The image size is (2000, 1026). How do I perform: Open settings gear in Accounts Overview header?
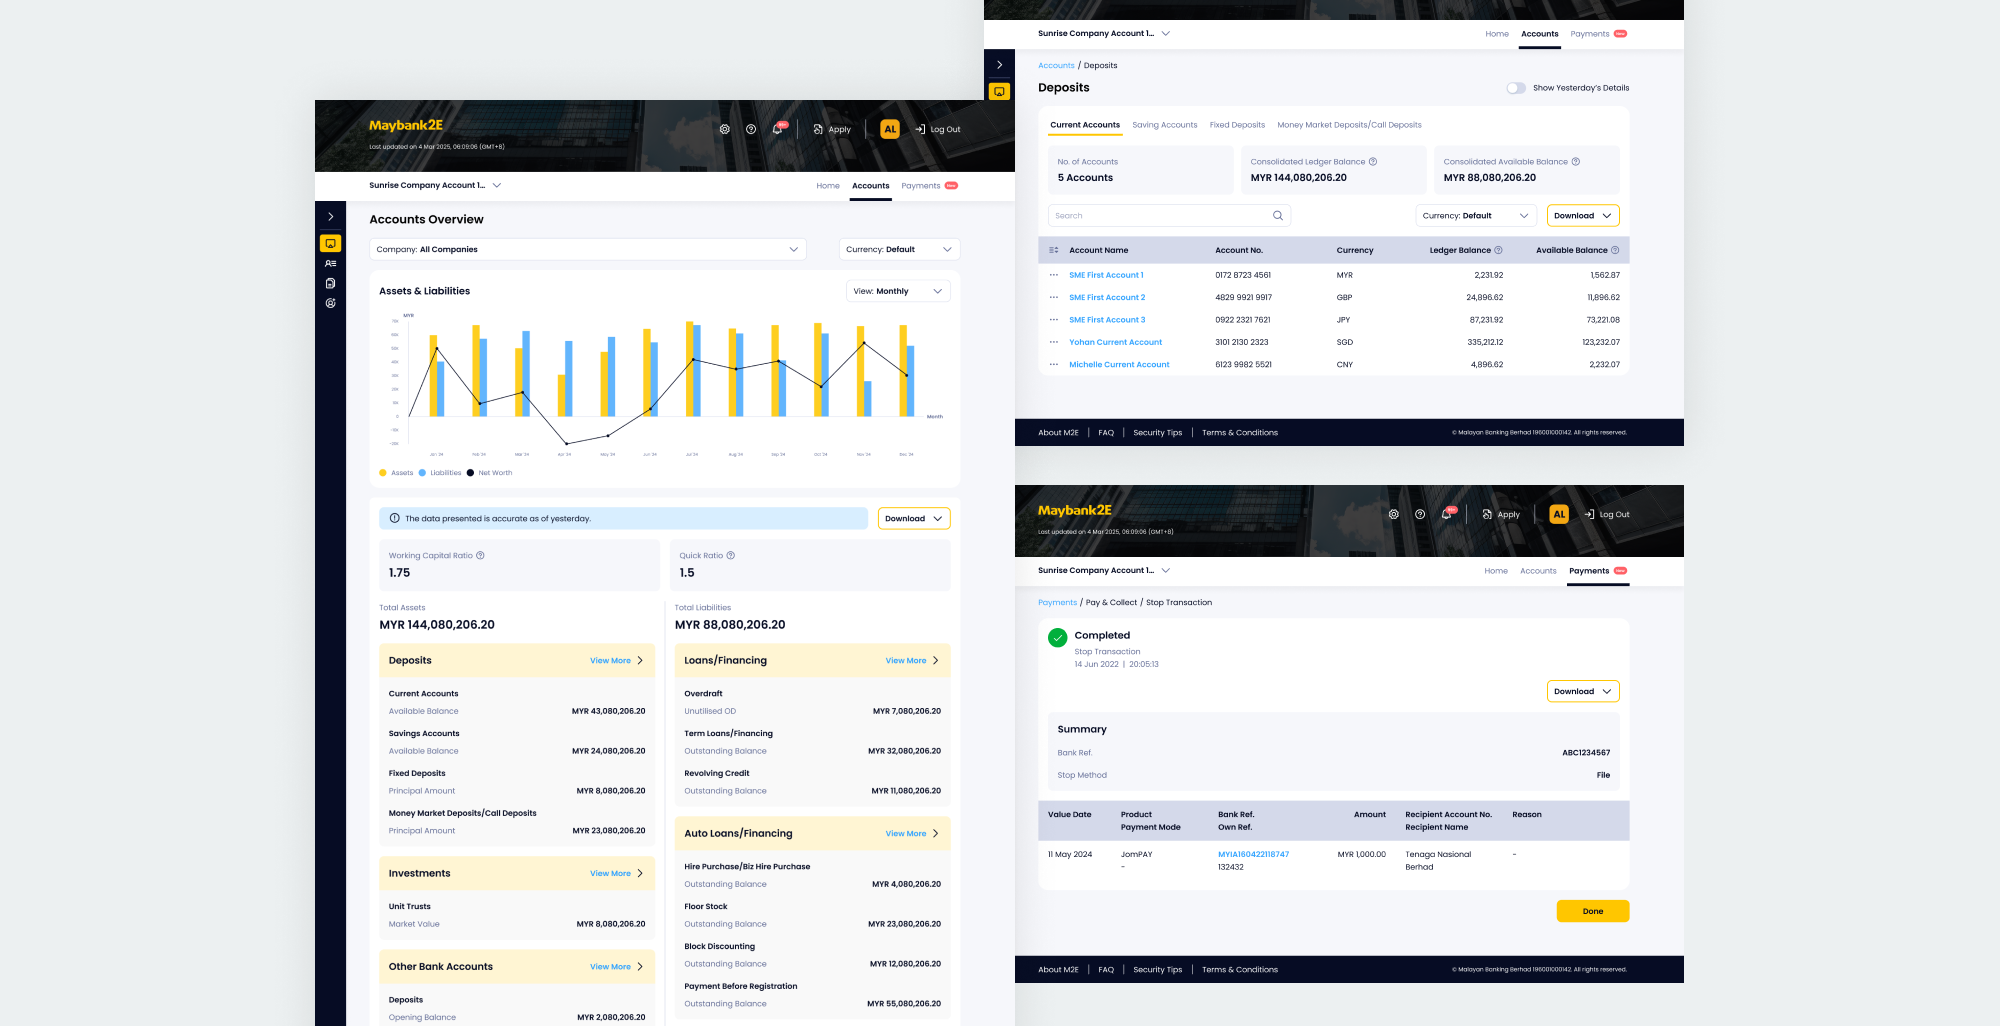click(x=725, y=129)
